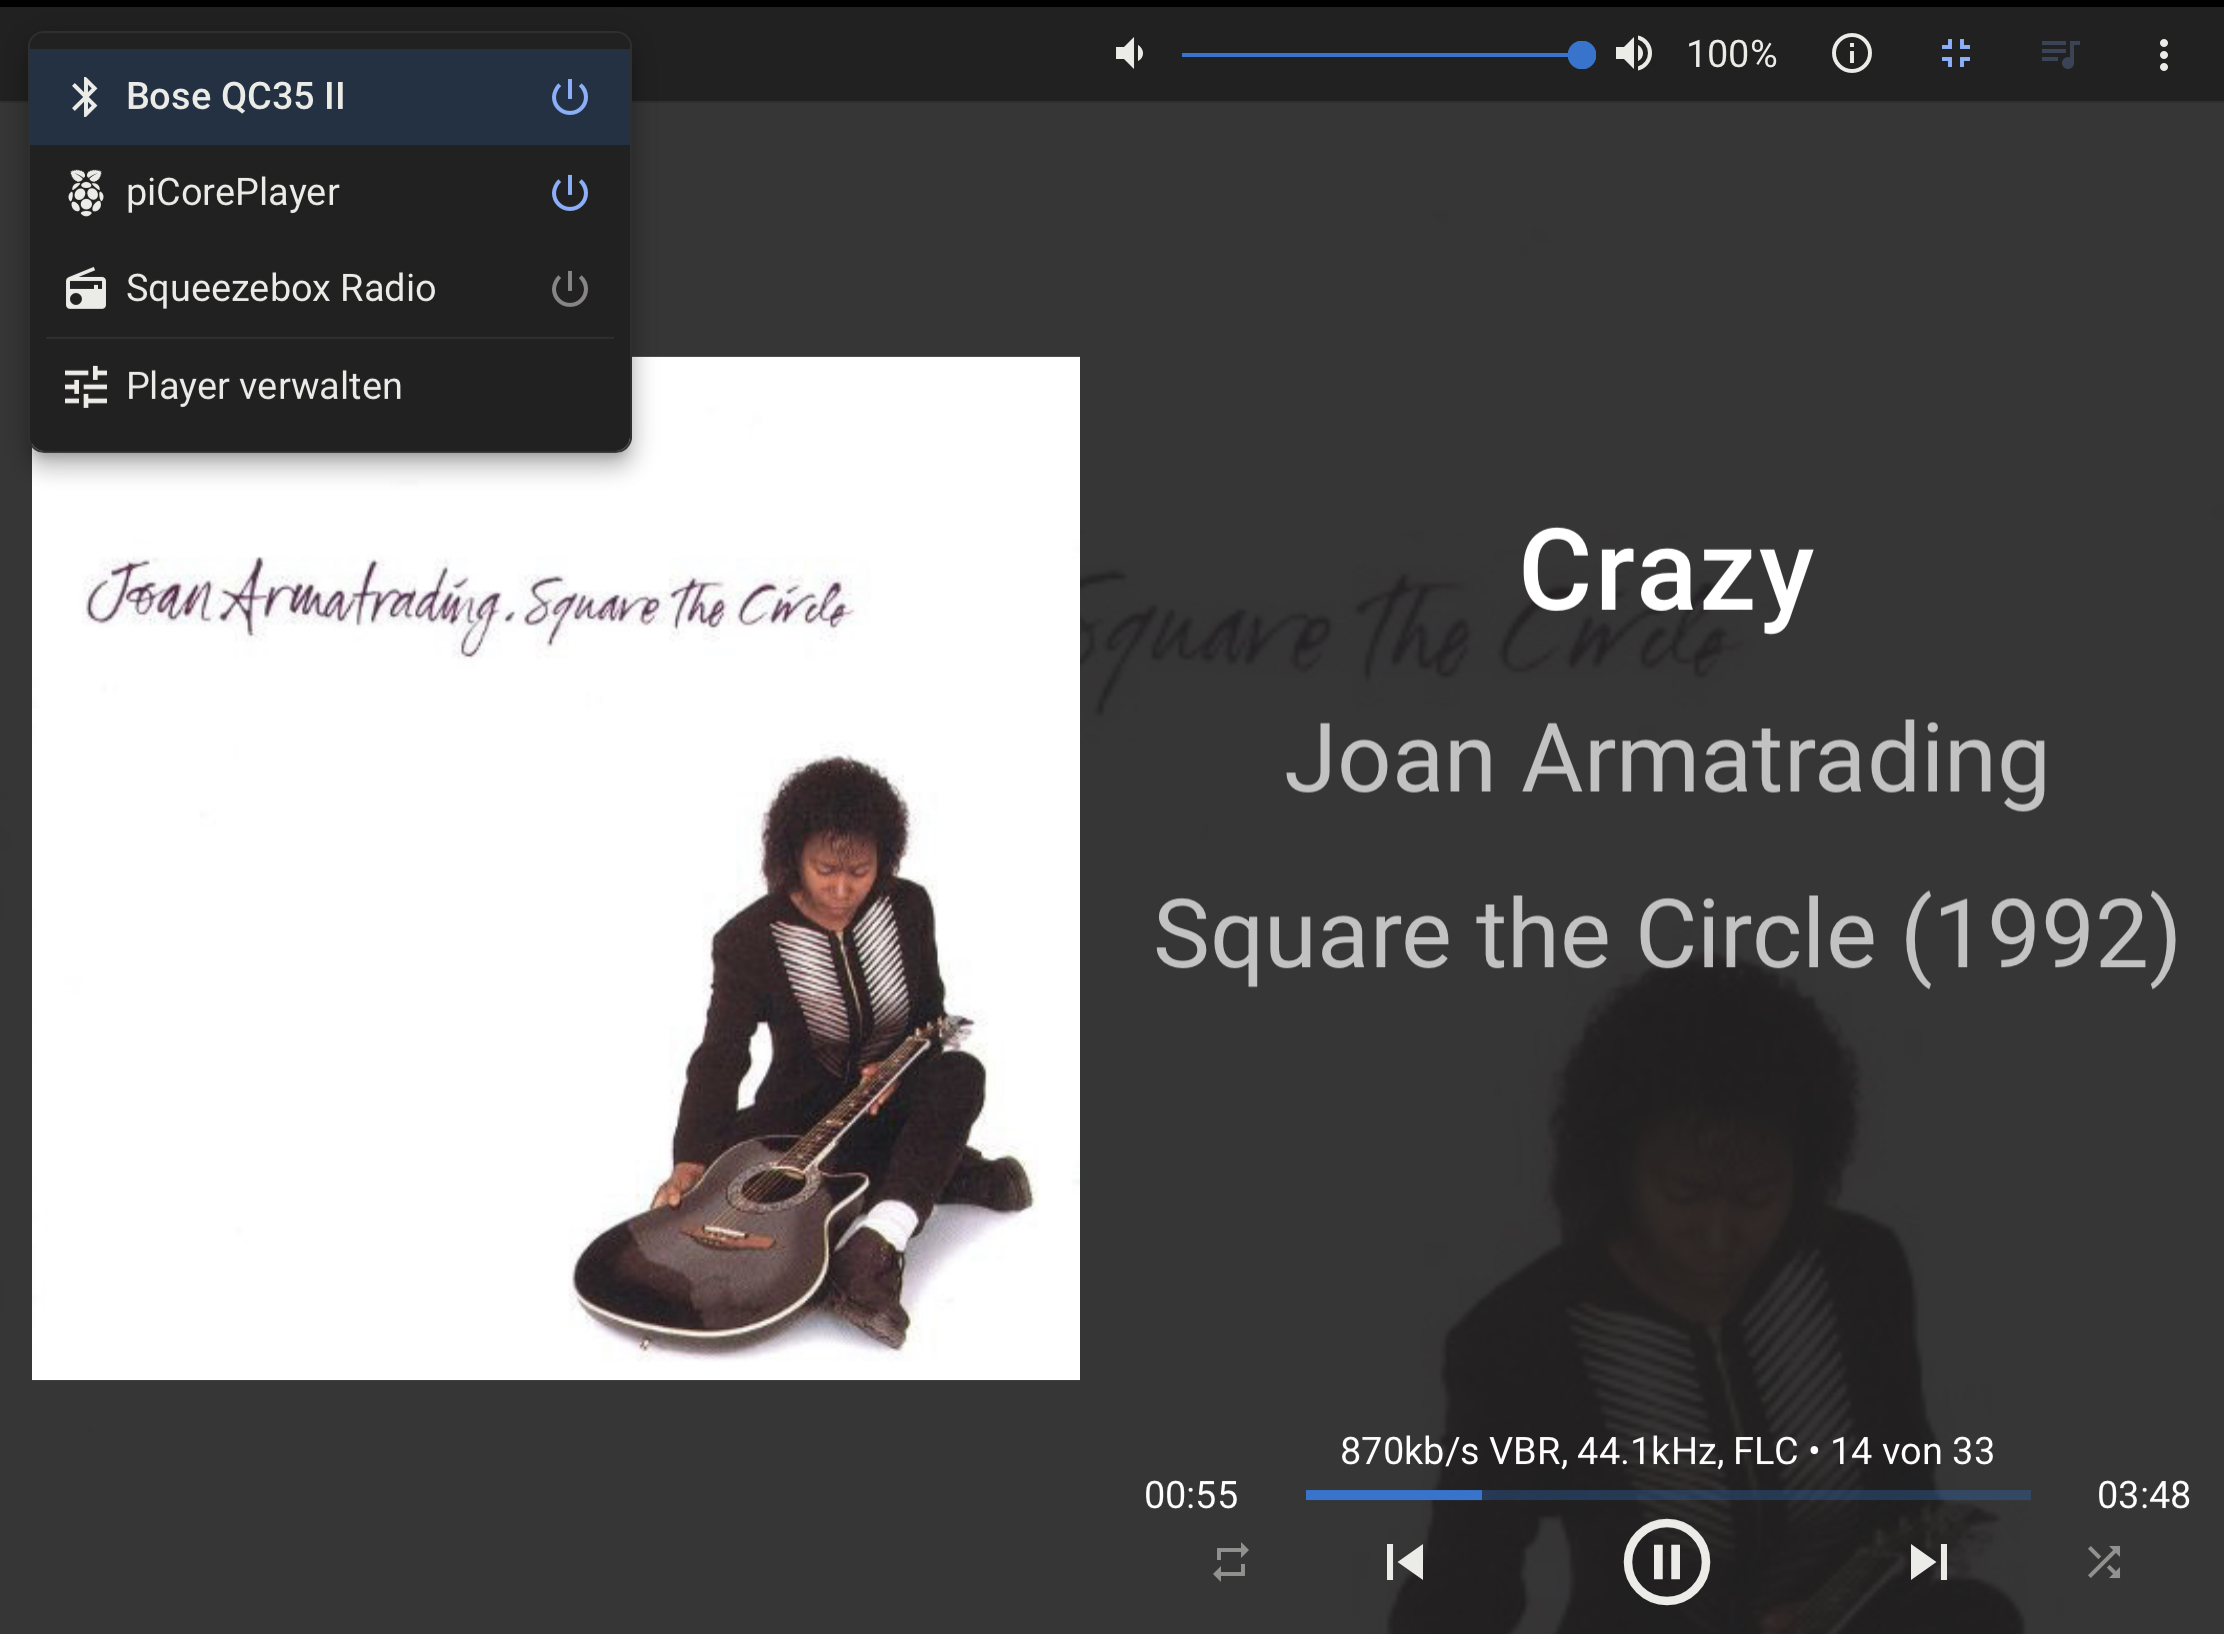Viewport: 2224px width, 1634px height.
Task: Toggle repeat mode icon
Action: tap(1231, 1562)
